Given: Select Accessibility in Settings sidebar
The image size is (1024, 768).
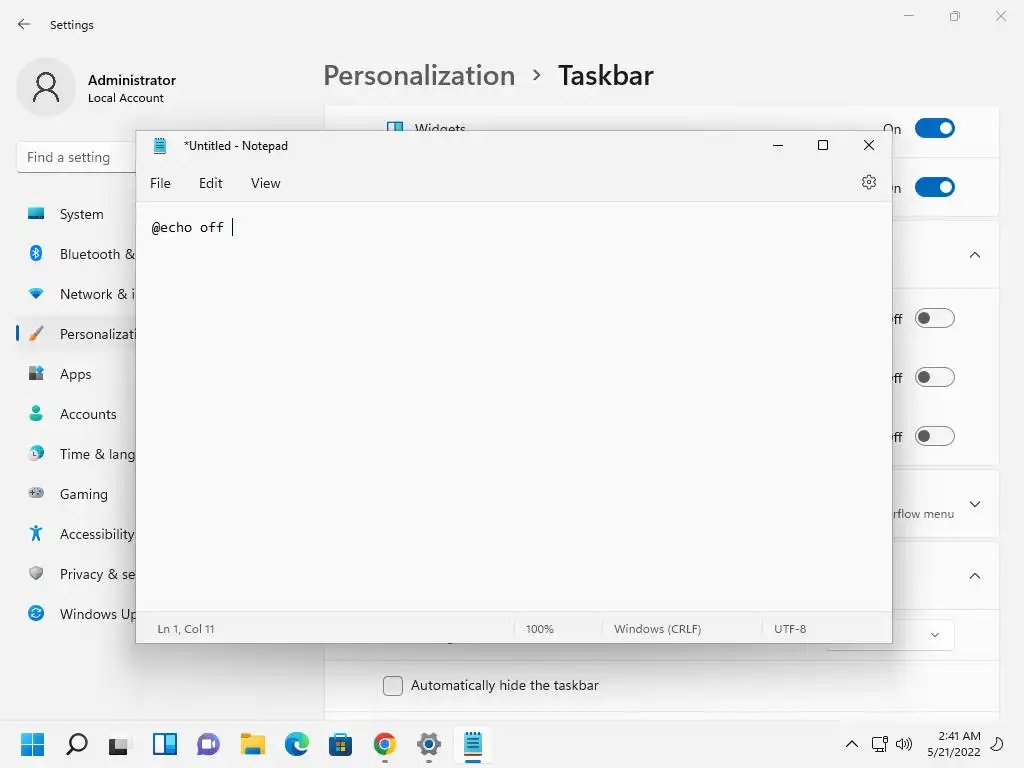Looking at the screenshot, I should pos(76,534).
